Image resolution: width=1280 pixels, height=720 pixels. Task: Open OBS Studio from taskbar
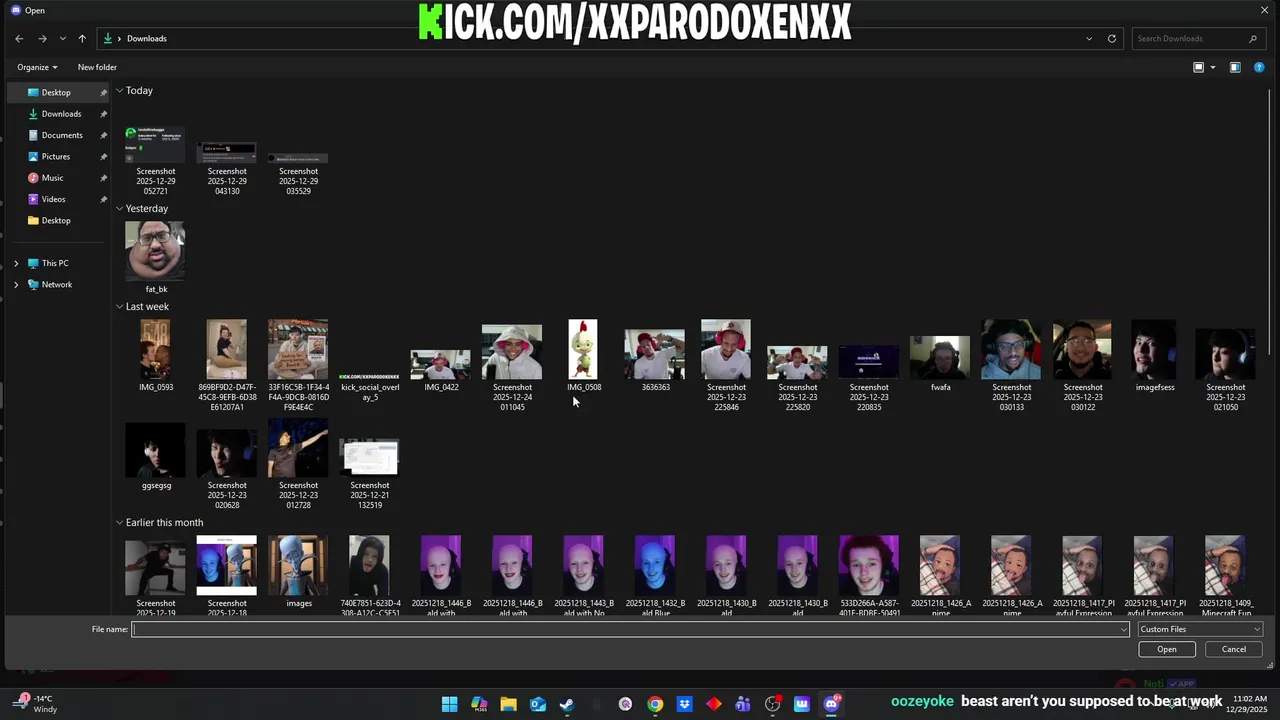click(772, 704)
